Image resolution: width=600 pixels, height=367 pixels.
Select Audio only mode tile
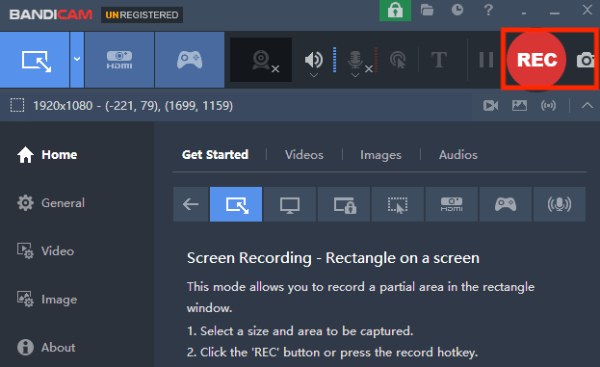559,204
